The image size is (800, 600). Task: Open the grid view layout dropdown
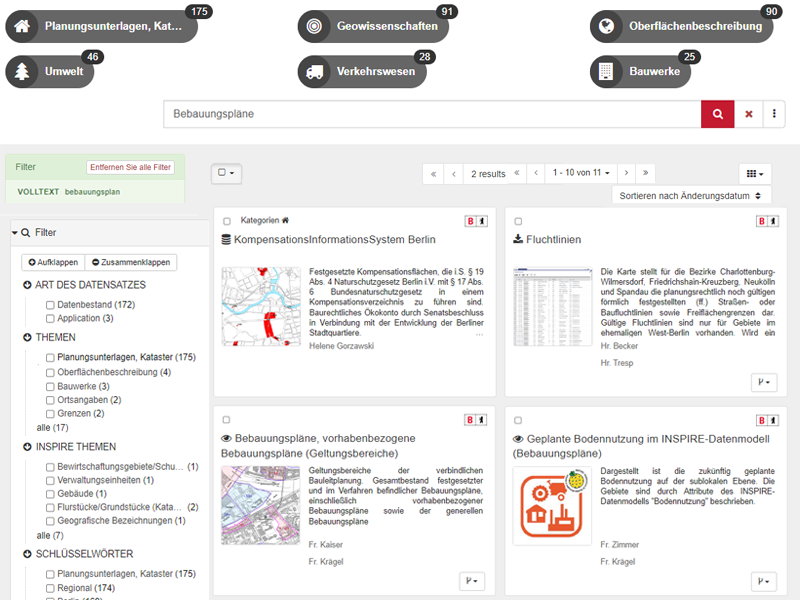pyautogui.click(x=755, y=173)
